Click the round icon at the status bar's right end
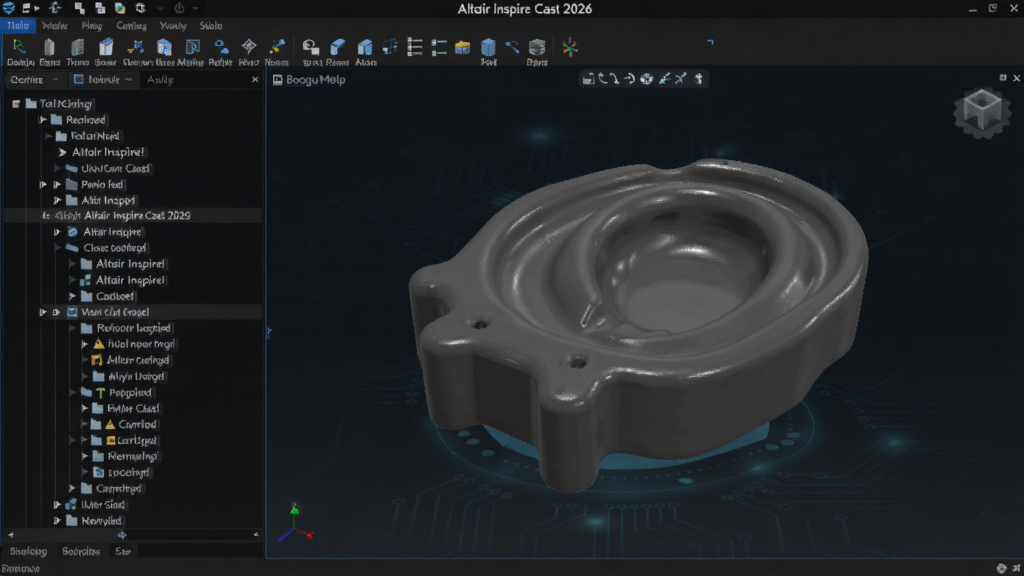Screen dimensions: 1024x576 click(x=1002, y=568)
